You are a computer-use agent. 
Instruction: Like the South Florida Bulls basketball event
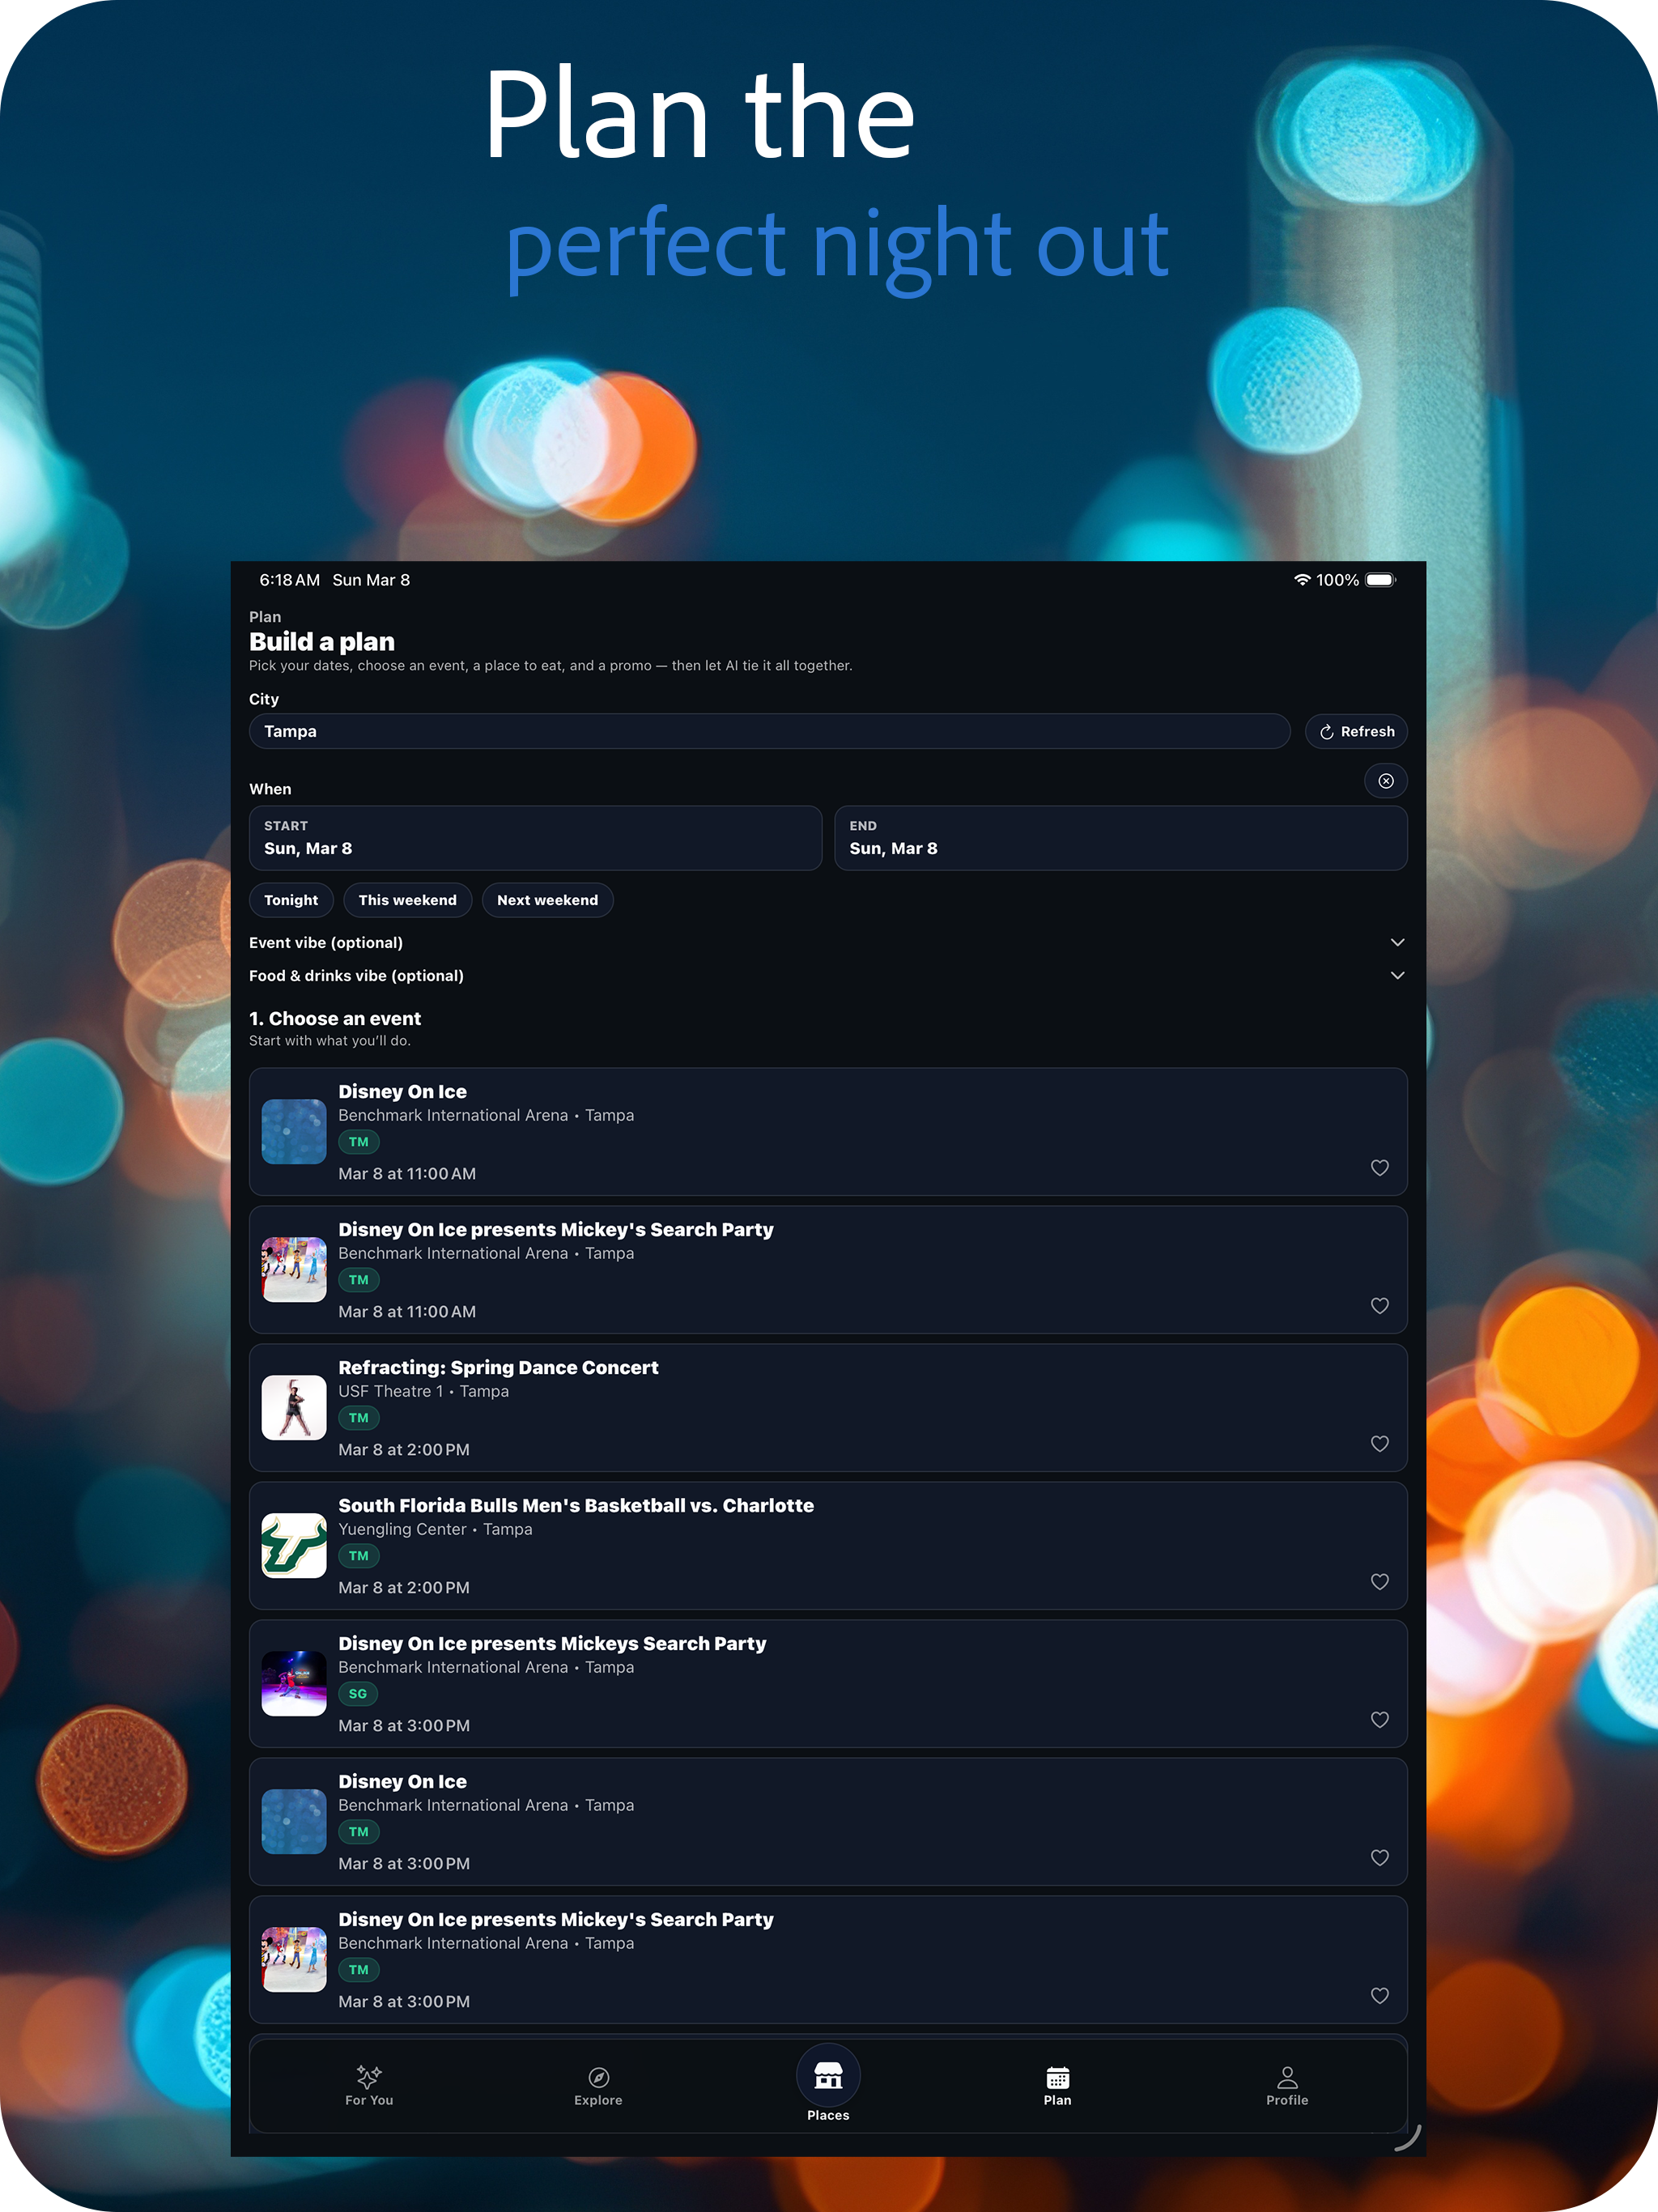pos(1380,1582)
